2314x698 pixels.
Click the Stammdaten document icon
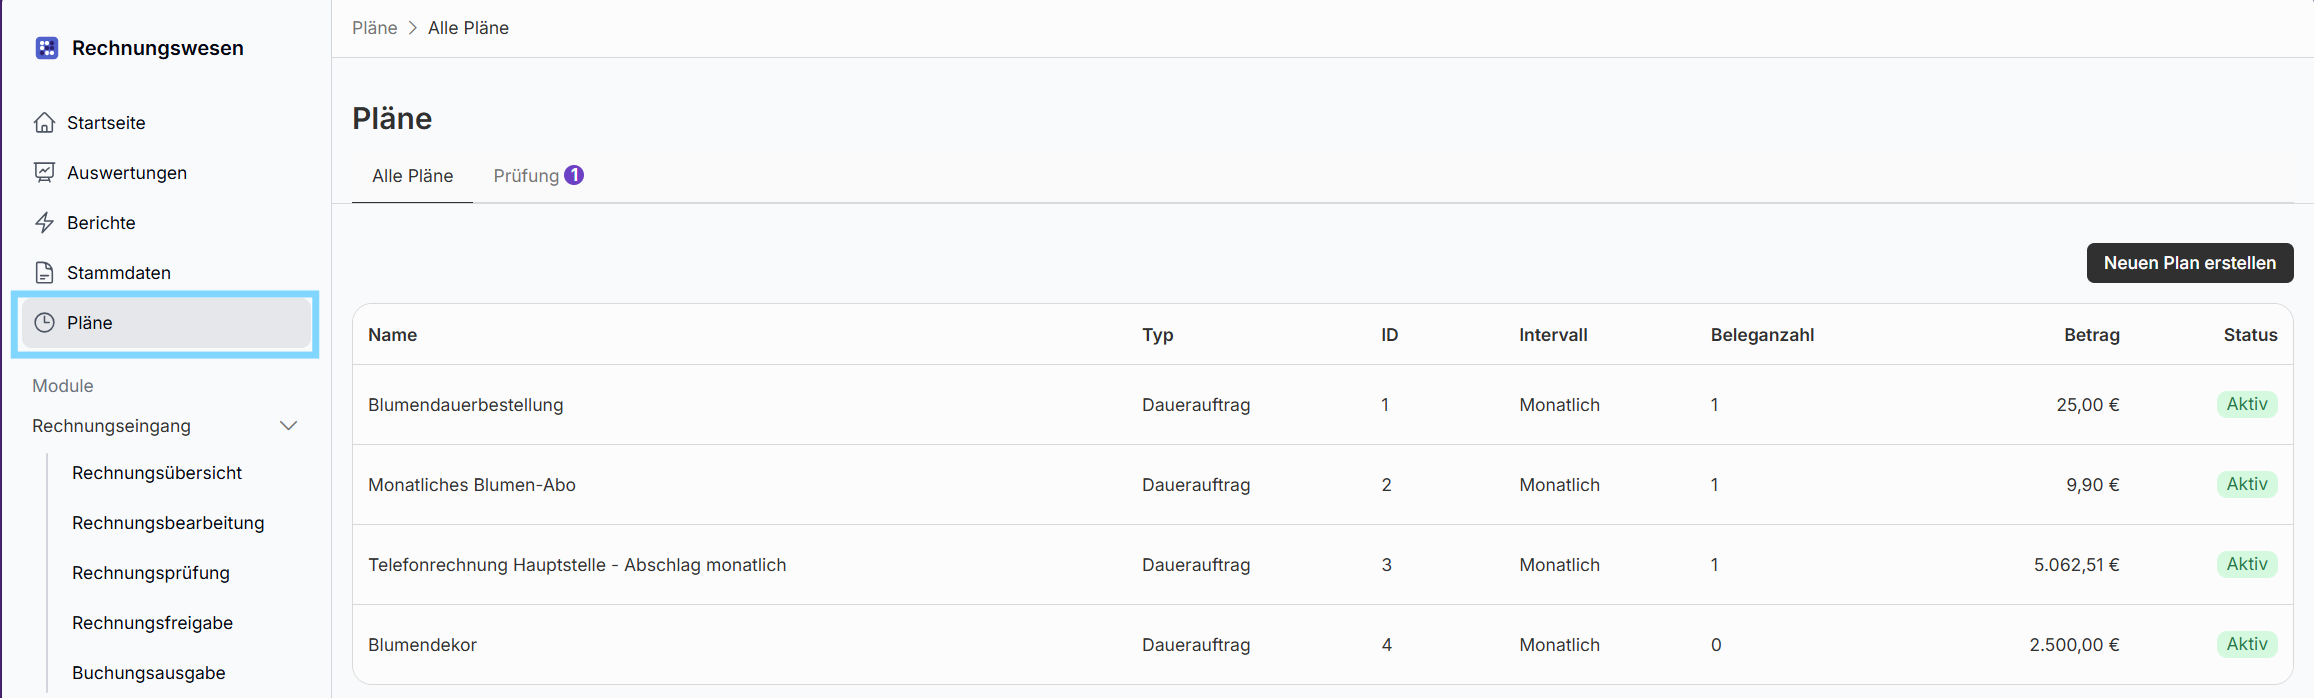(44, 273)
